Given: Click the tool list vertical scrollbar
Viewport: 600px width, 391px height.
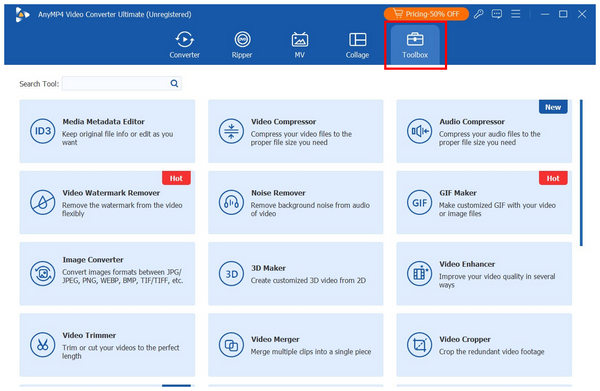Looking at the screenshot, I should (x=581, y=173).
